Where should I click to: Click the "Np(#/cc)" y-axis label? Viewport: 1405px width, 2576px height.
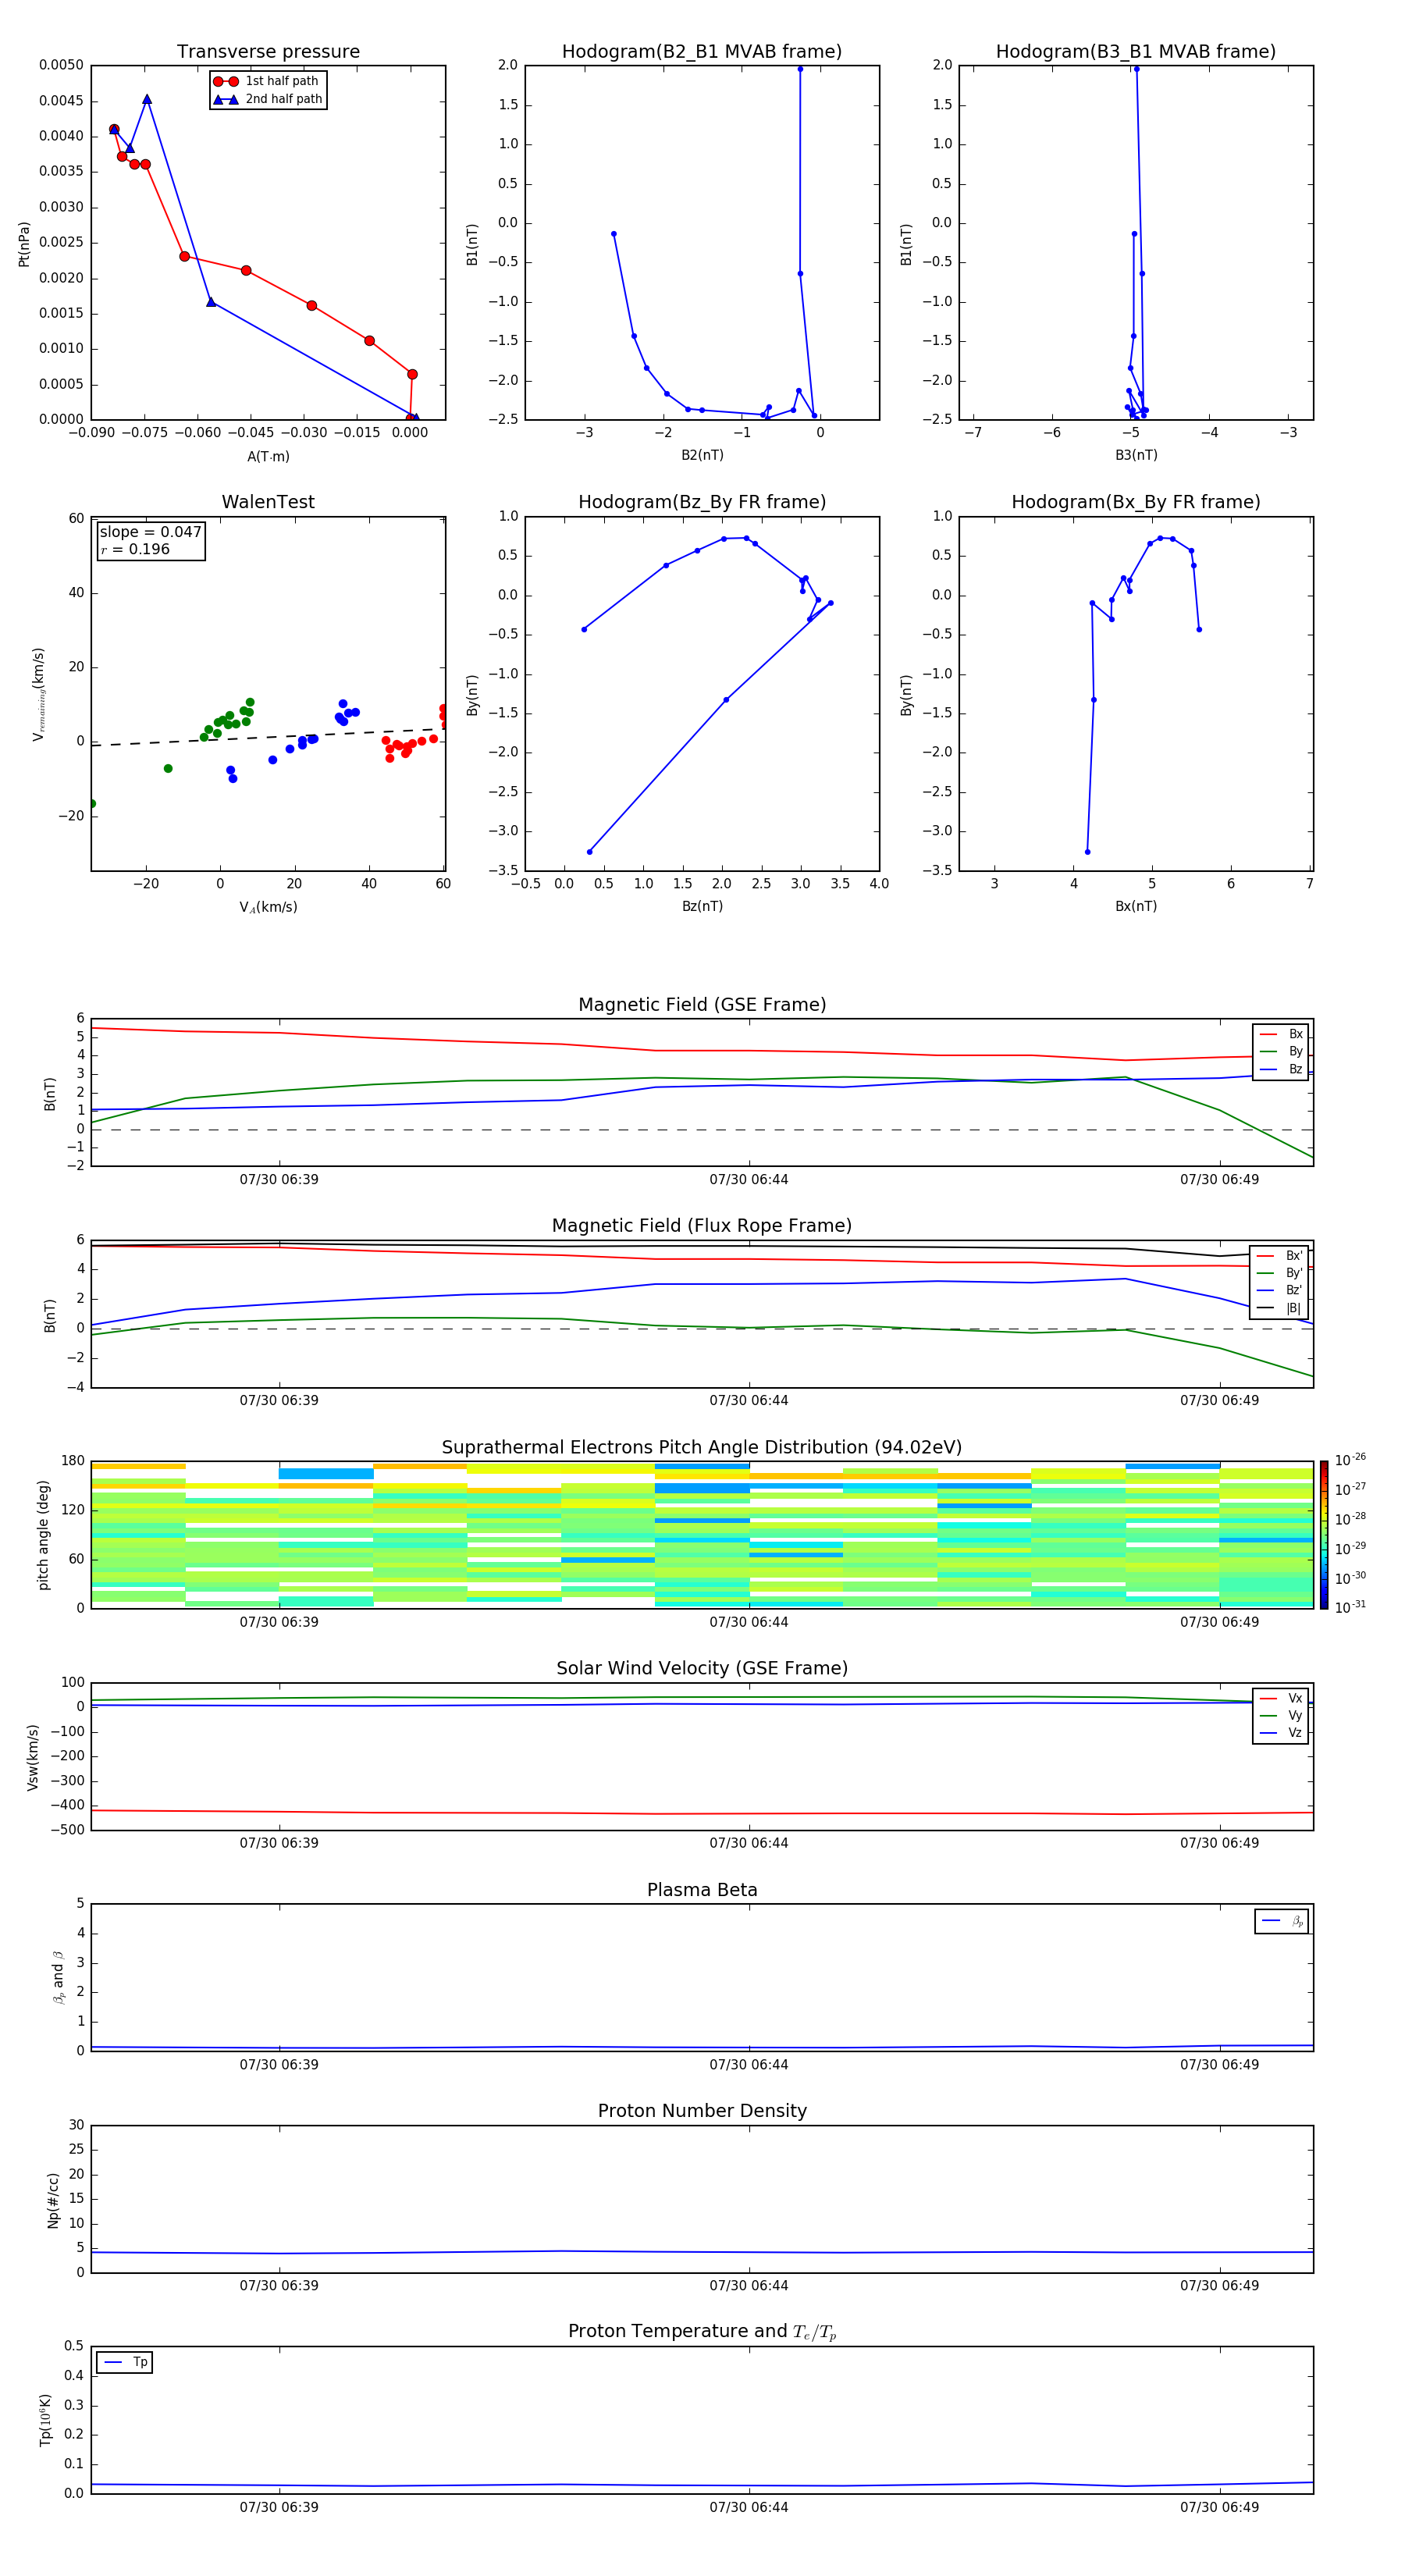[53, 2200]
